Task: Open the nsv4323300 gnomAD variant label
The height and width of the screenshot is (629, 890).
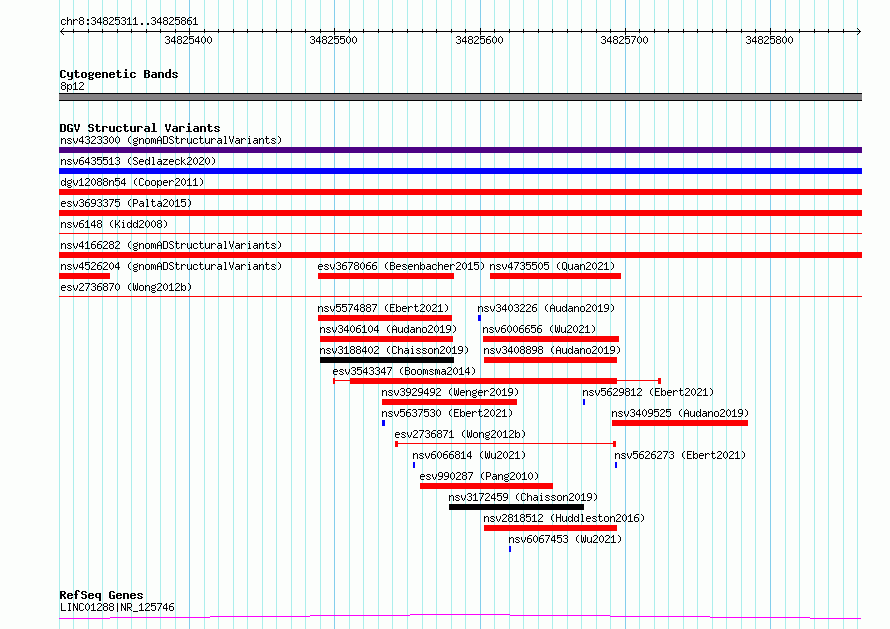Action: [x=171, y=140]
